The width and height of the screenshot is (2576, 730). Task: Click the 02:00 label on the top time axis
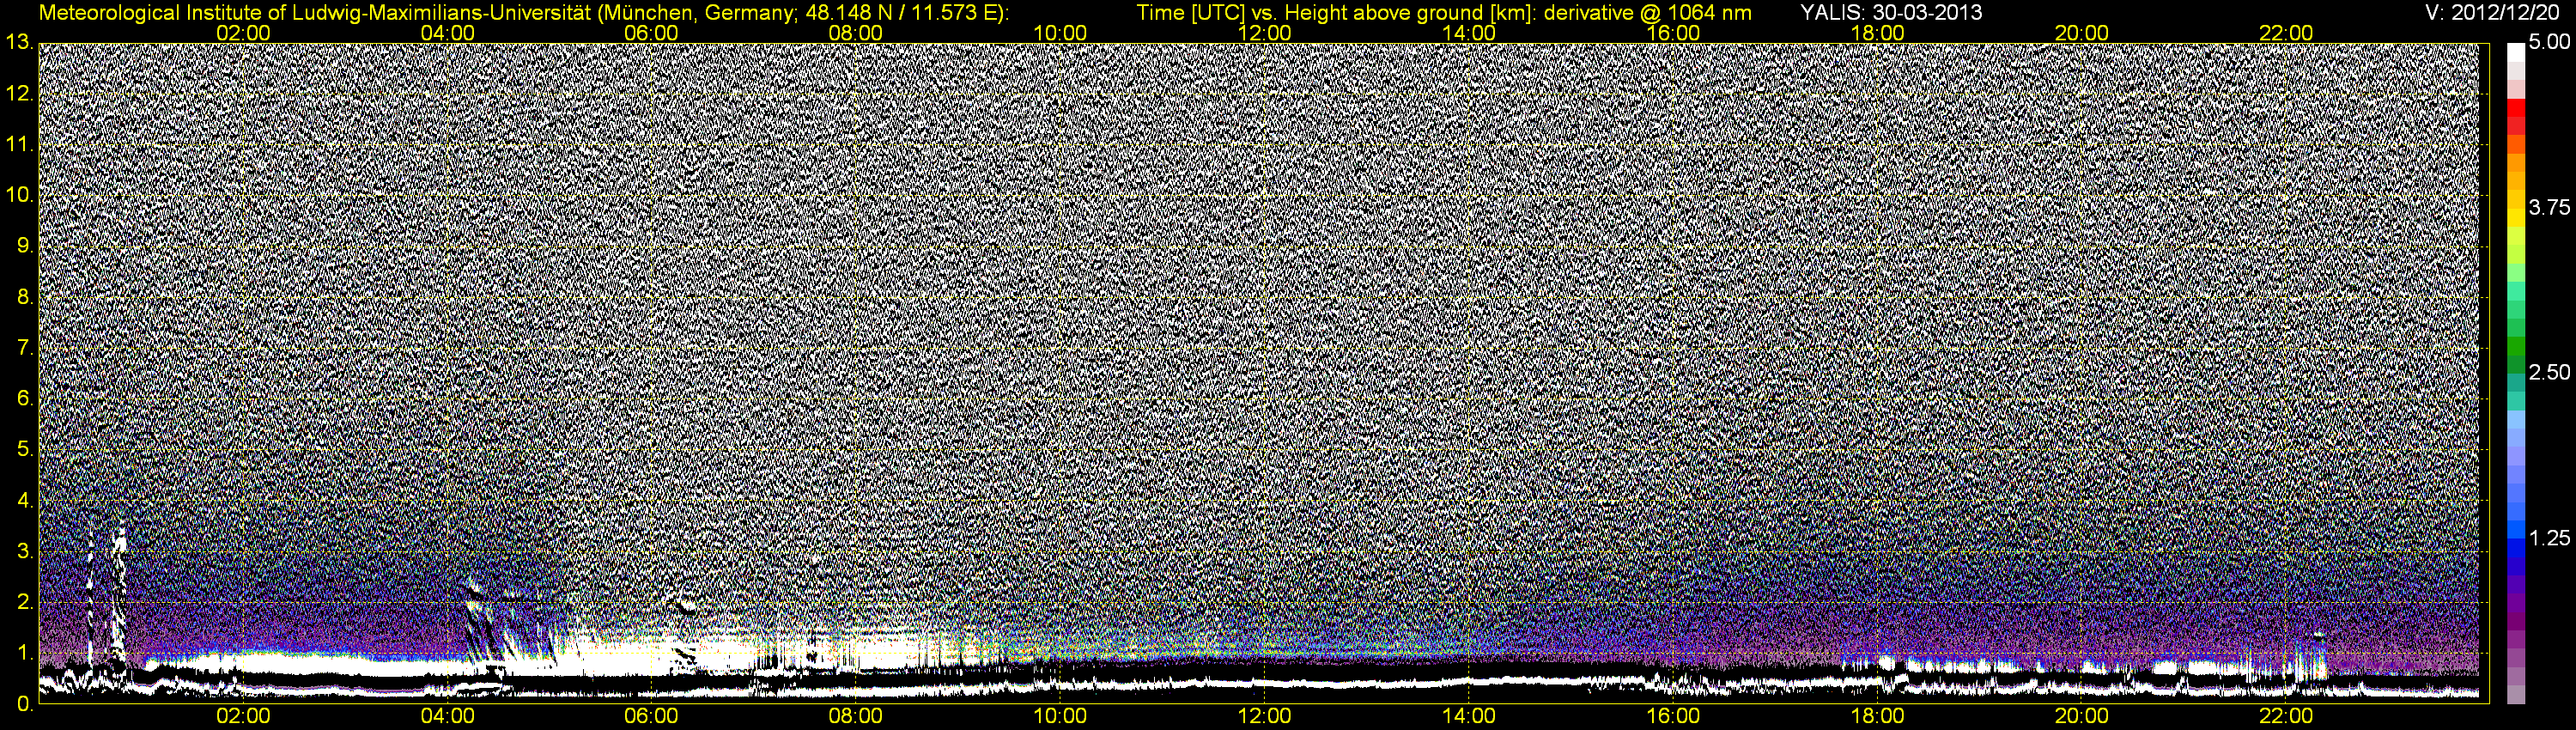(243, 33)
